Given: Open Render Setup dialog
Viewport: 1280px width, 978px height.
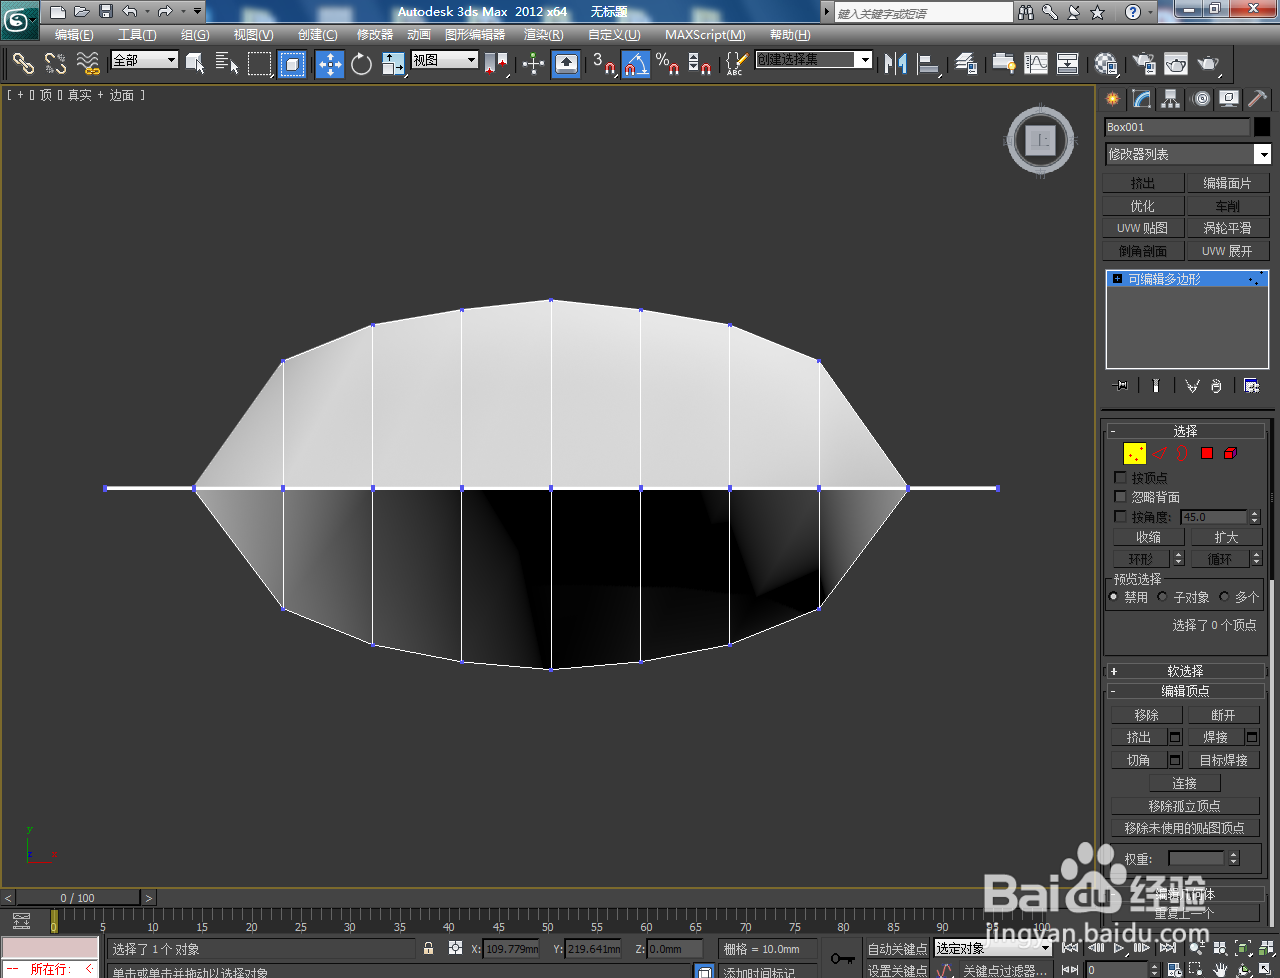Looking at the screenshot, I should pos(1144,63).
